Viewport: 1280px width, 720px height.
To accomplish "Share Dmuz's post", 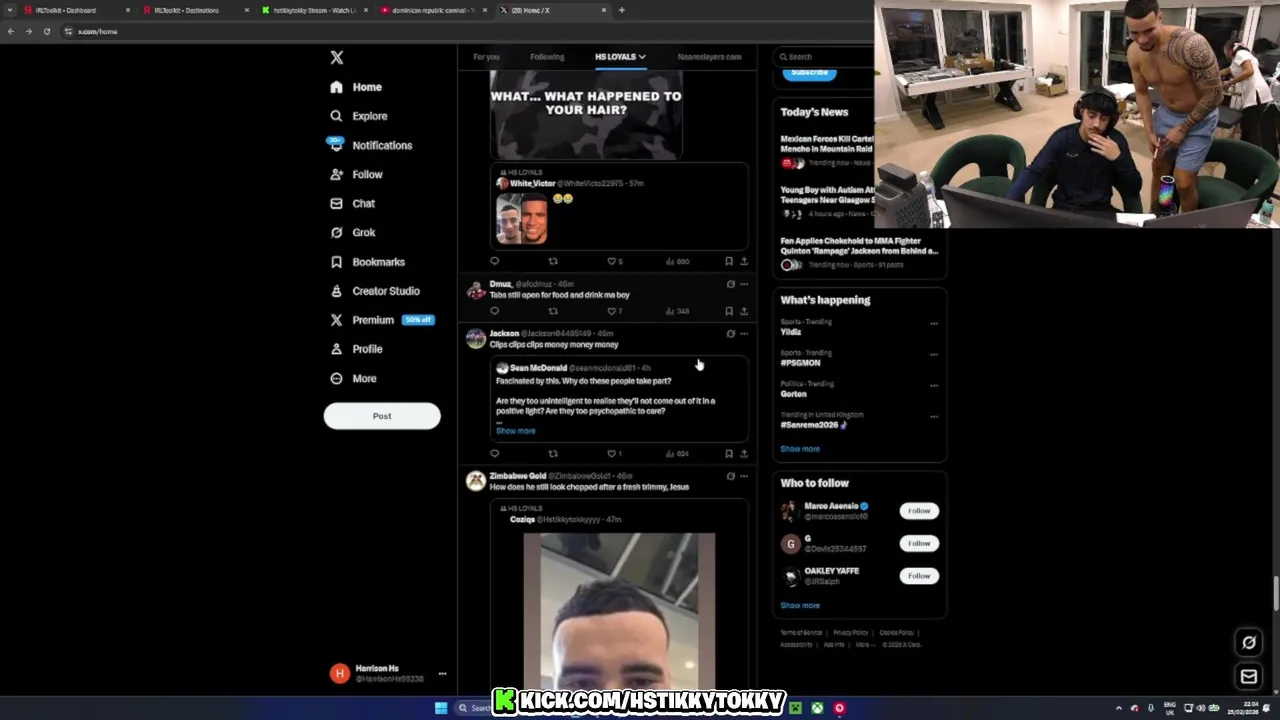I will click(743, 311).
